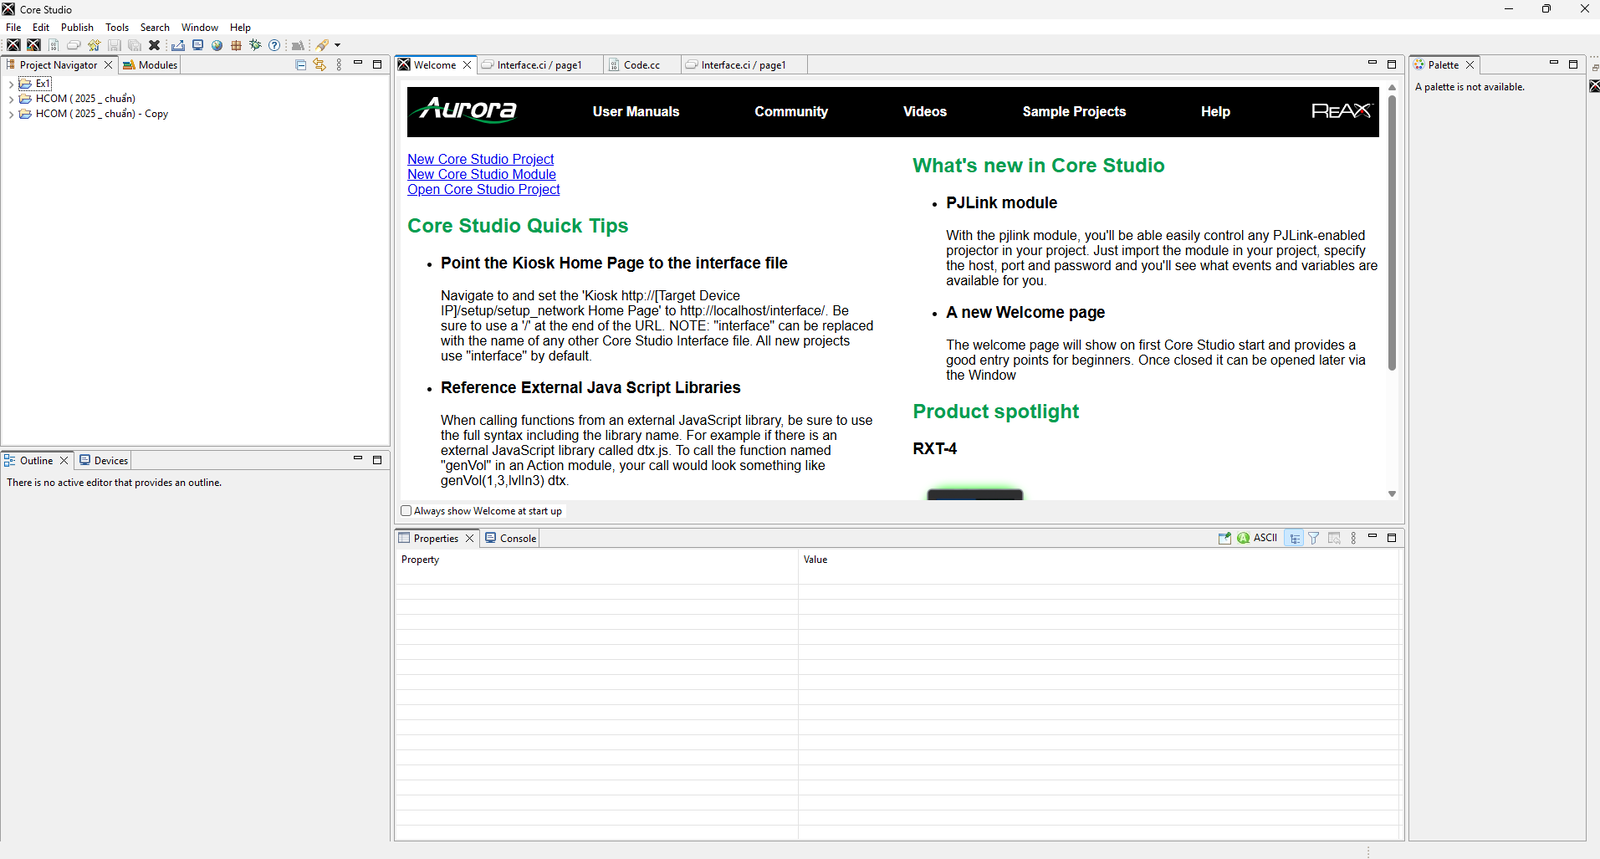Open the File menu
Viewport: 1600px width, 859px height.
pos(14,27)
